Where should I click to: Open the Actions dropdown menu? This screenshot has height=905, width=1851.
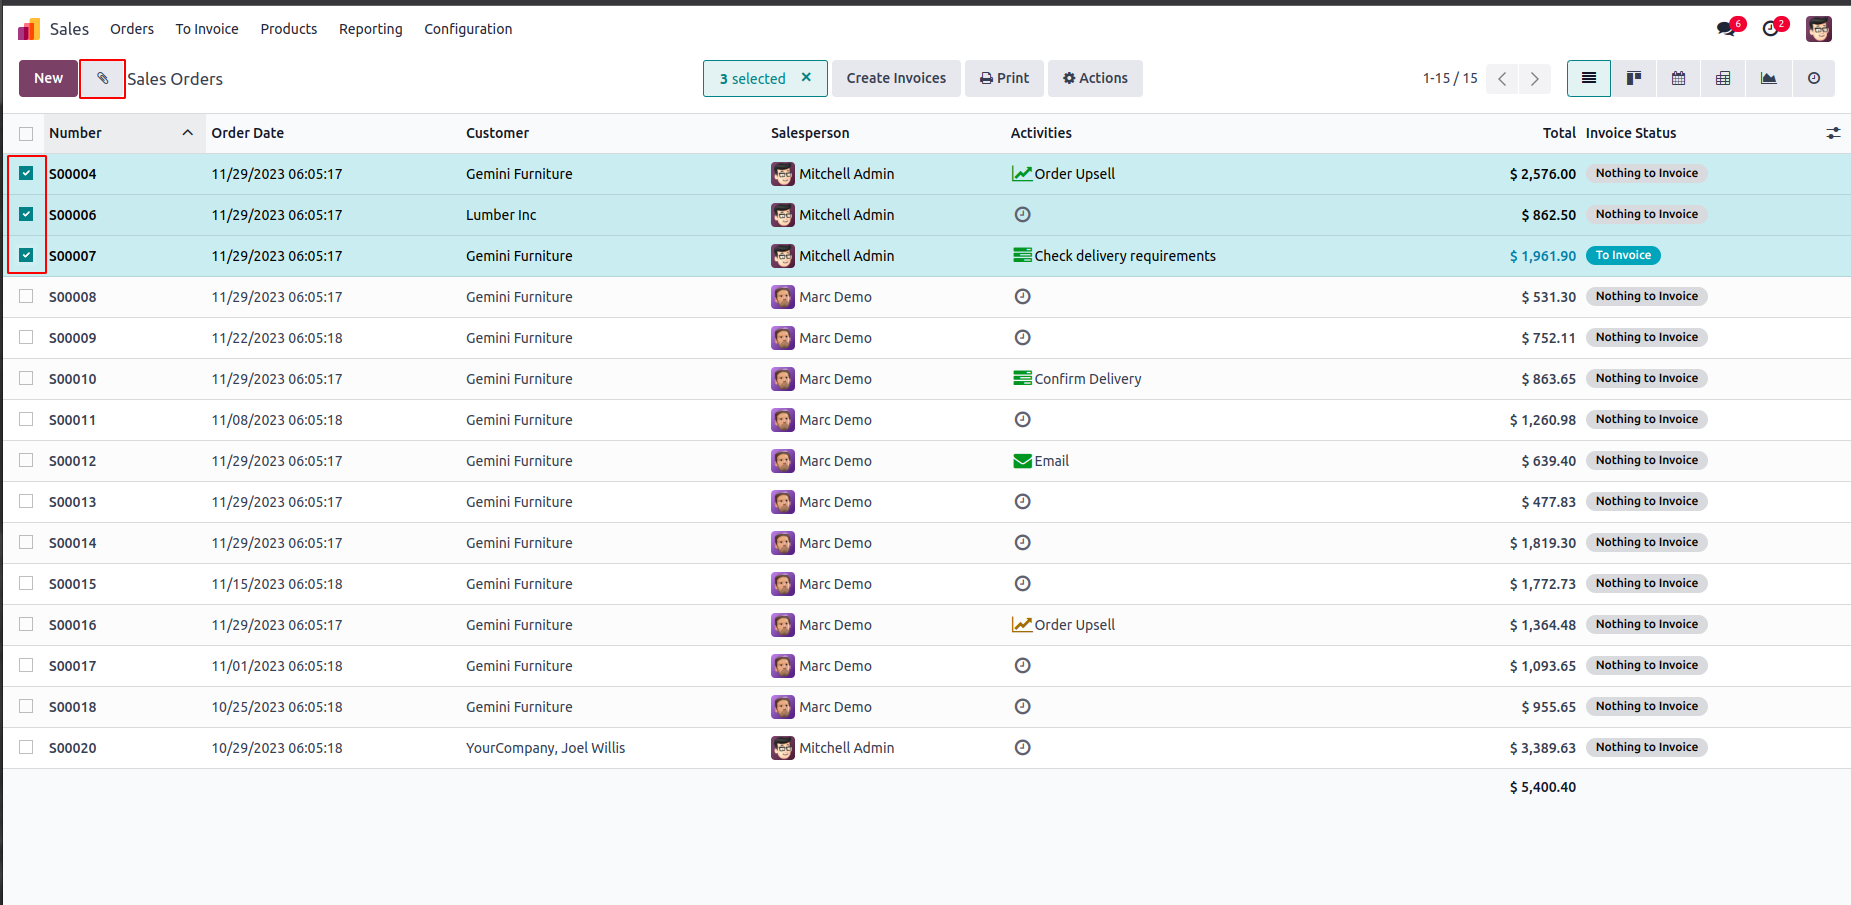point(1095,78)
